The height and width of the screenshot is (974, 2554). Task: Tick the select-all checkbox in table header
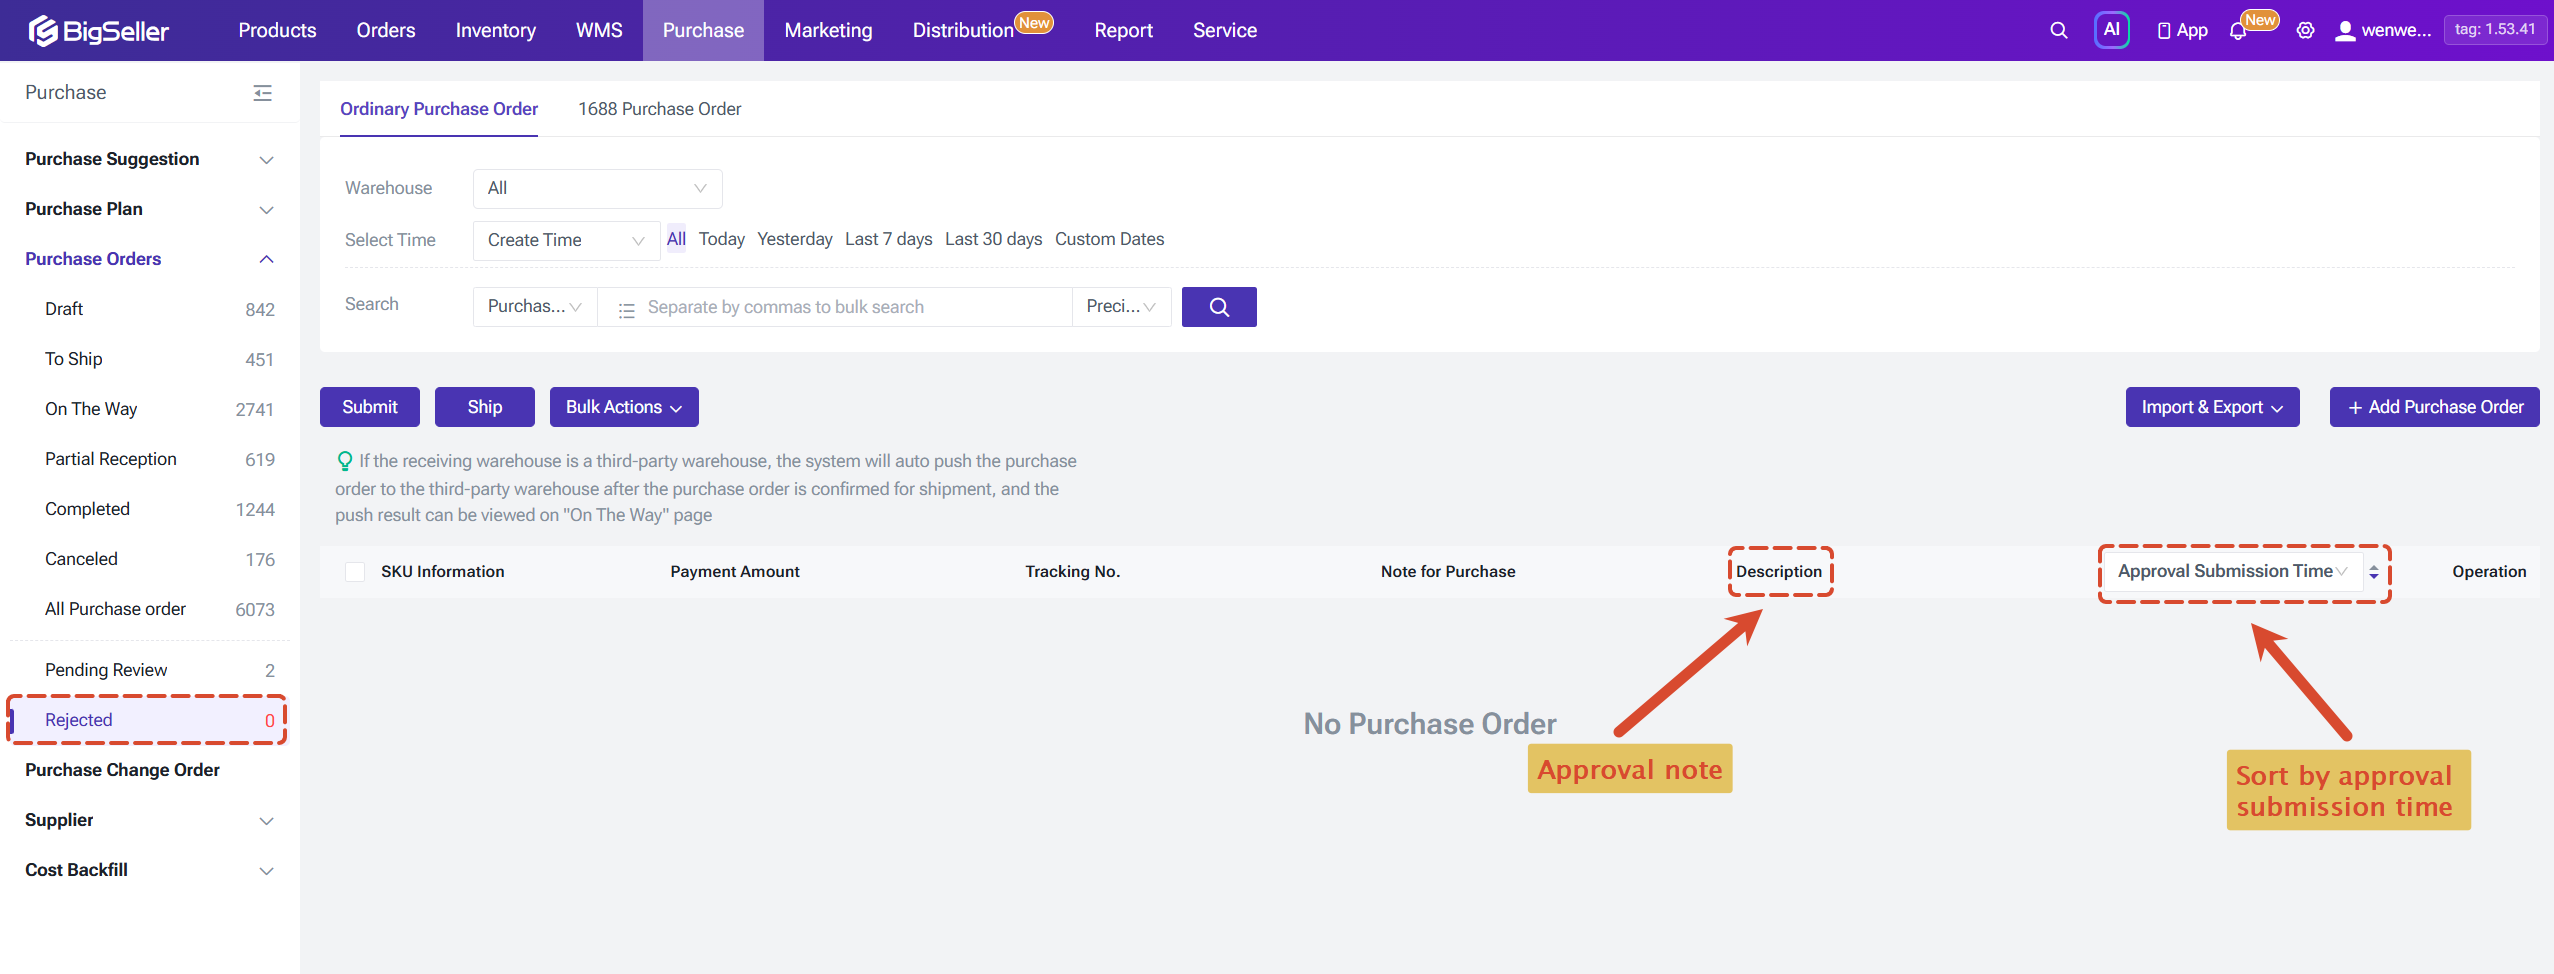pyautogui.click(x=355, y=572)
